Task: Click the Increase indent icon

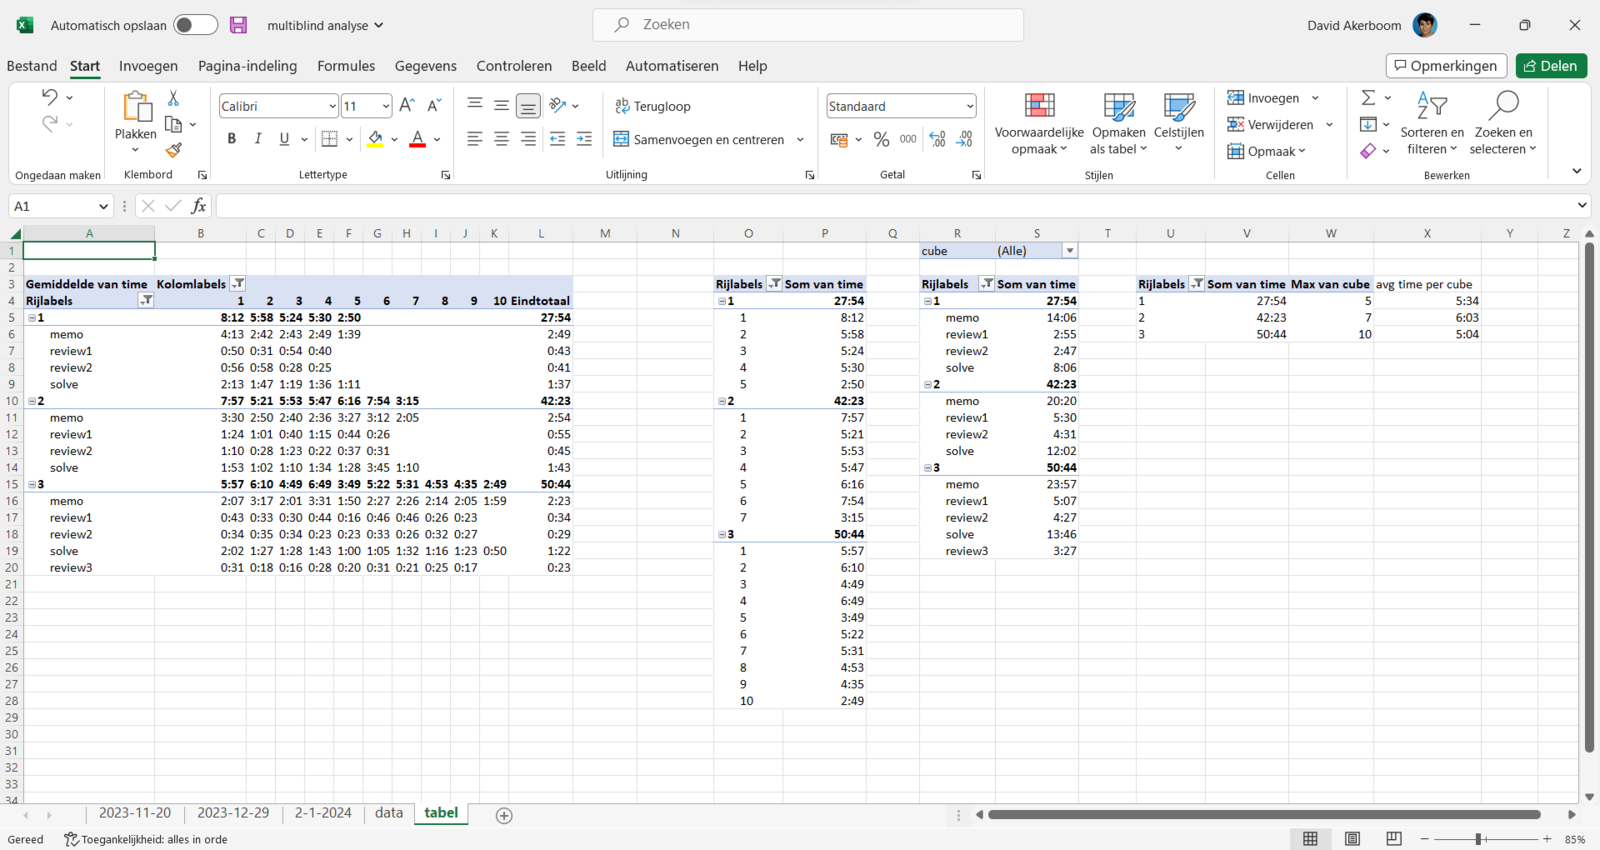Action: pos(584,139)
